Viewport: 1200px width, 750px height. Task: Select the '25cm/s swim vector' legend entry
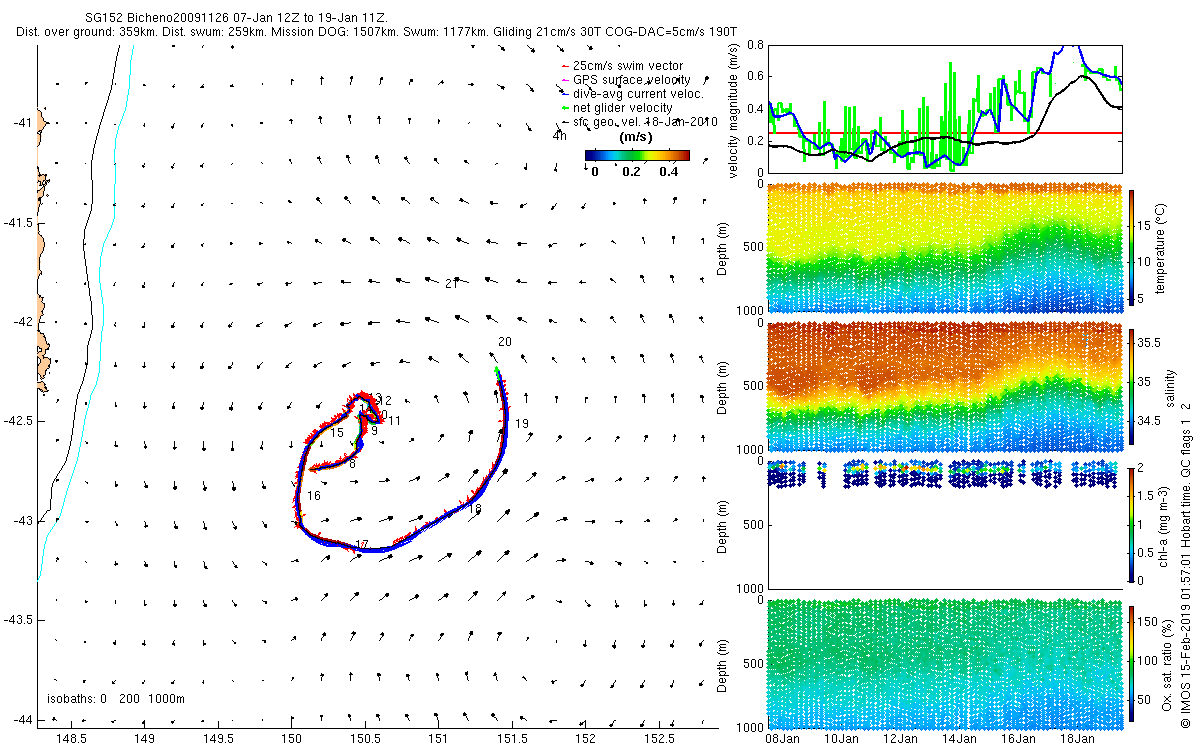tap(628, 66)
